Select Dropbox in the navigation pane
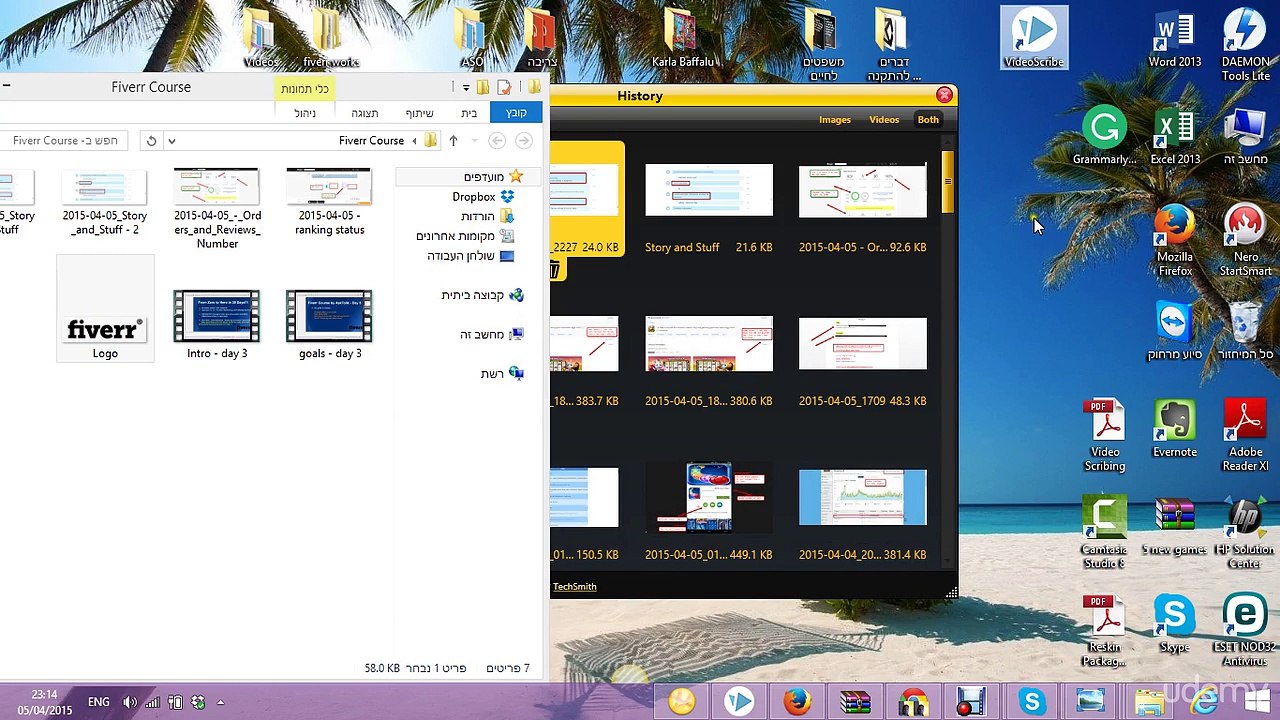 coord(483,197)
